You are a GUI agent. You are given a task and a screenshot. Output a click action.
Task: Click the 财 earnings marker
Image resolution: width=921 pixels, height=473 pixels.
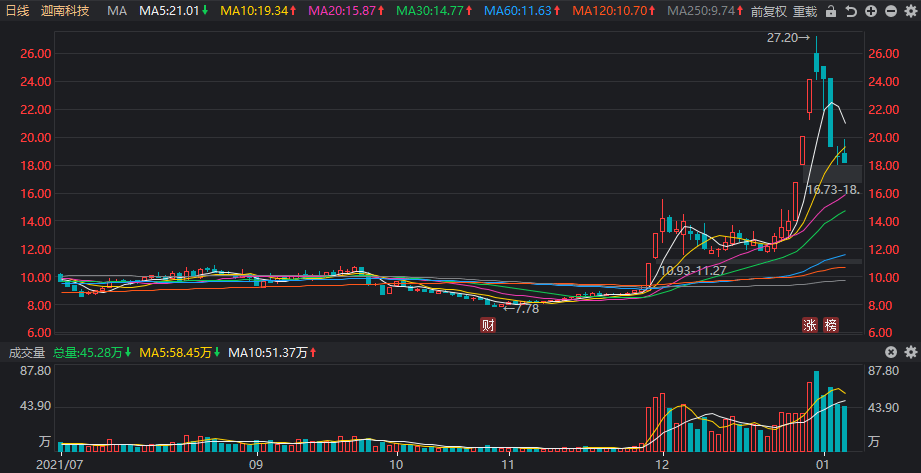(488, 325)
